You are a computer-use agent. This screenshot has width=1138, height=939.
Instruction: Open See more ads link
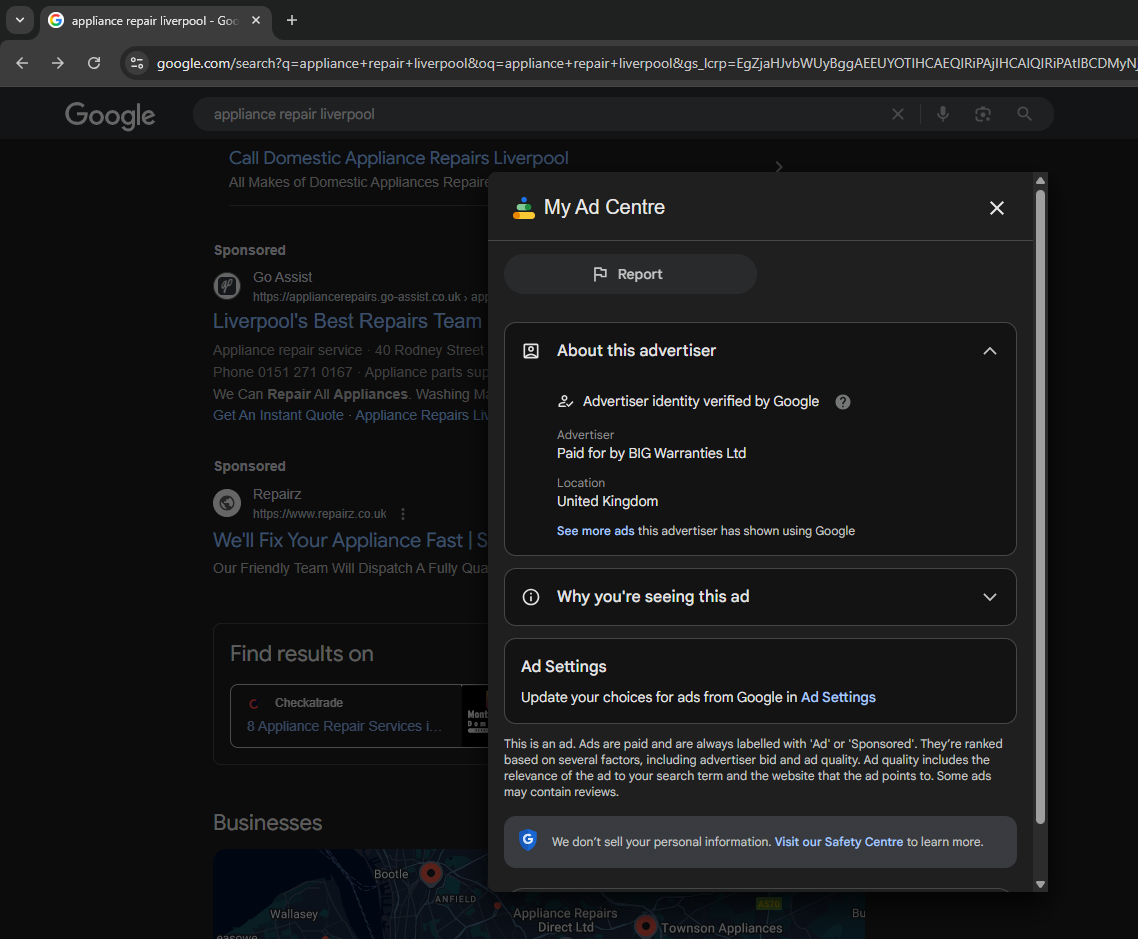point(595,531)
